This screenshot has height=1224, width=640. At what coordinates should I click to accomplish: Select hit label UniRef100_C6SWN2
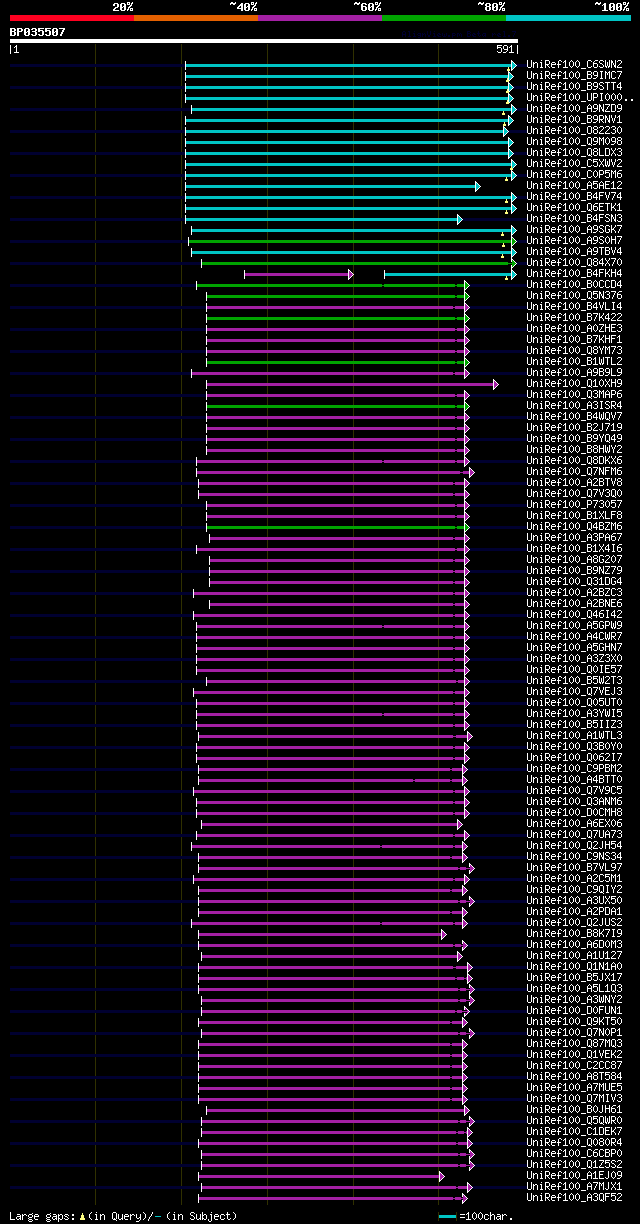tap(574, 64)
